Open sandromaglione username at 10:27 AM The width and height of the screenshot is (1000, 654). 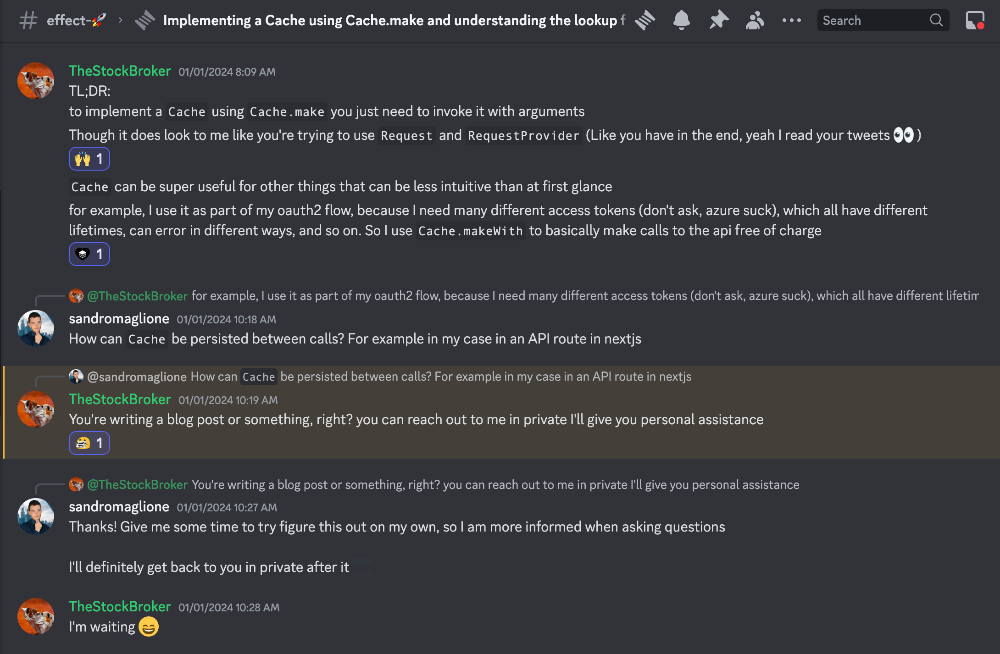pyautogui.click(x=119, y=506)
